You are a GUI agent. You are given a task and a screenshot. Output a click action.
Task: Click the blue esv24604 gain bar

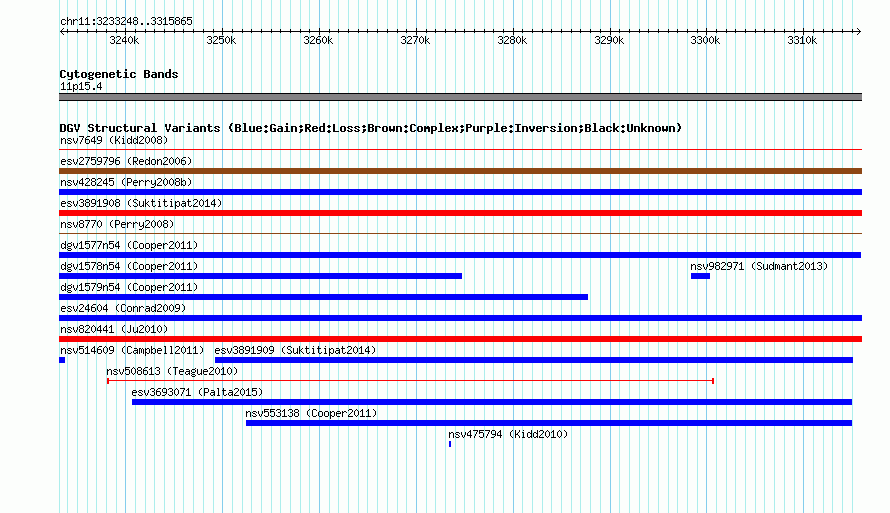460,318
